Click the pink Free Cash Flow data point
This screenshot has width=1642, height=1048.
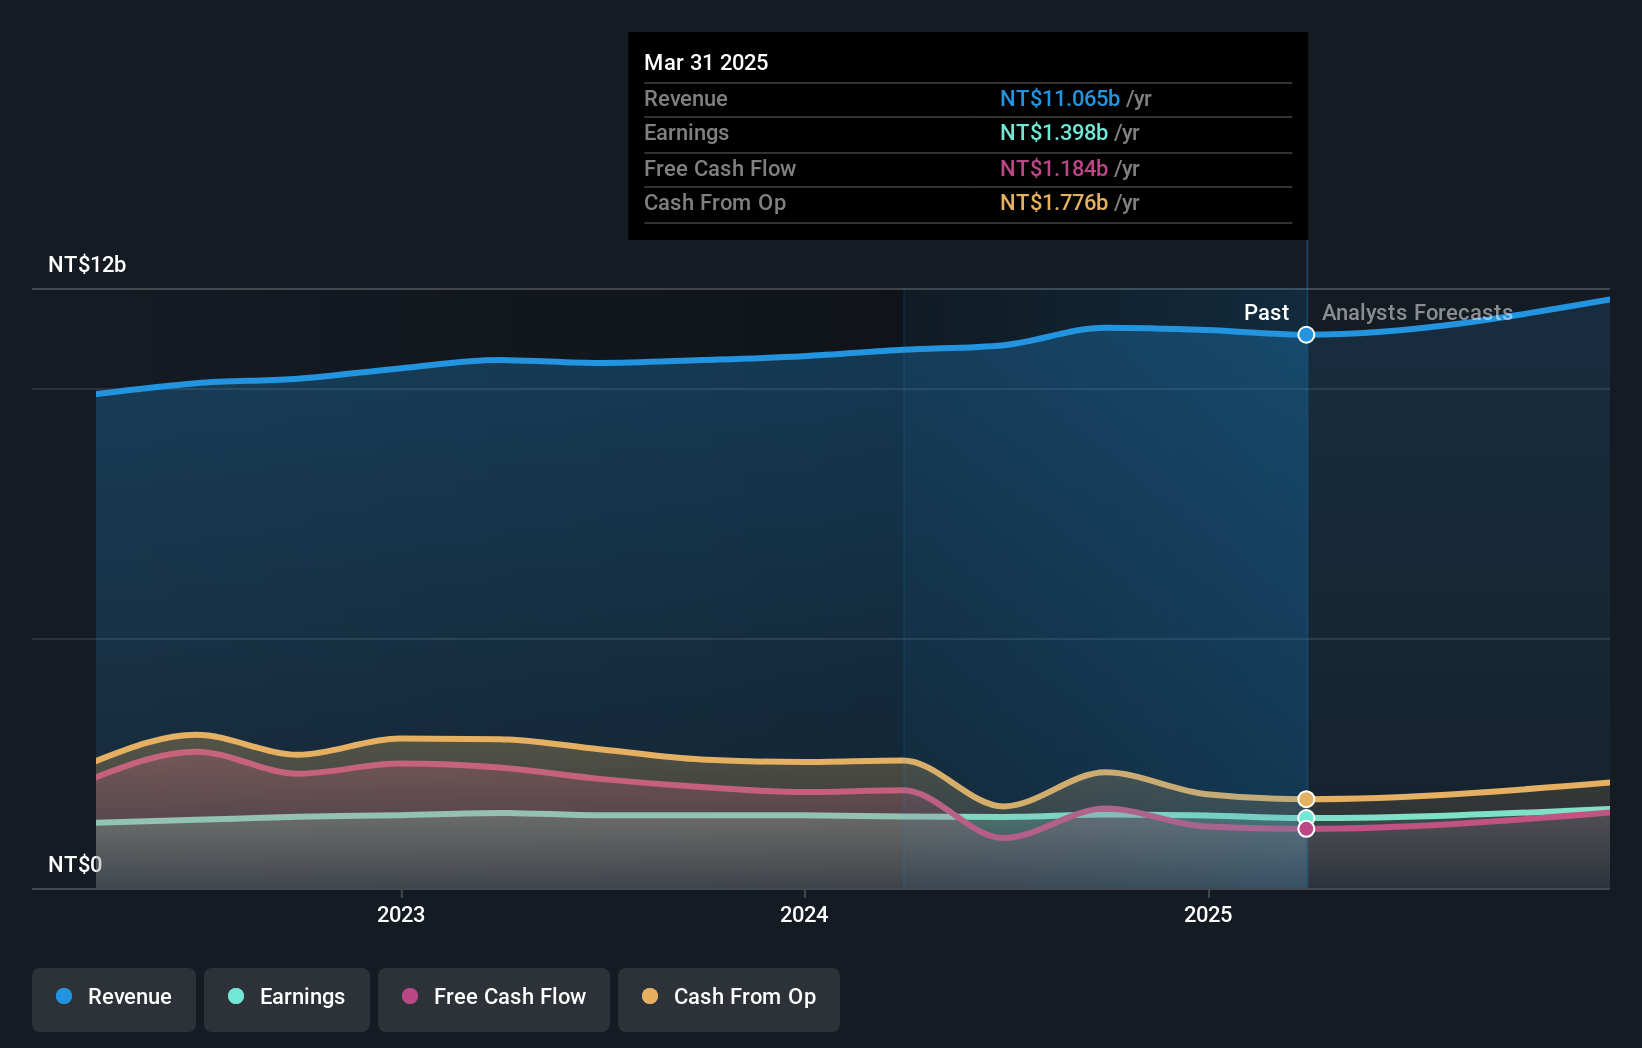1306,829
